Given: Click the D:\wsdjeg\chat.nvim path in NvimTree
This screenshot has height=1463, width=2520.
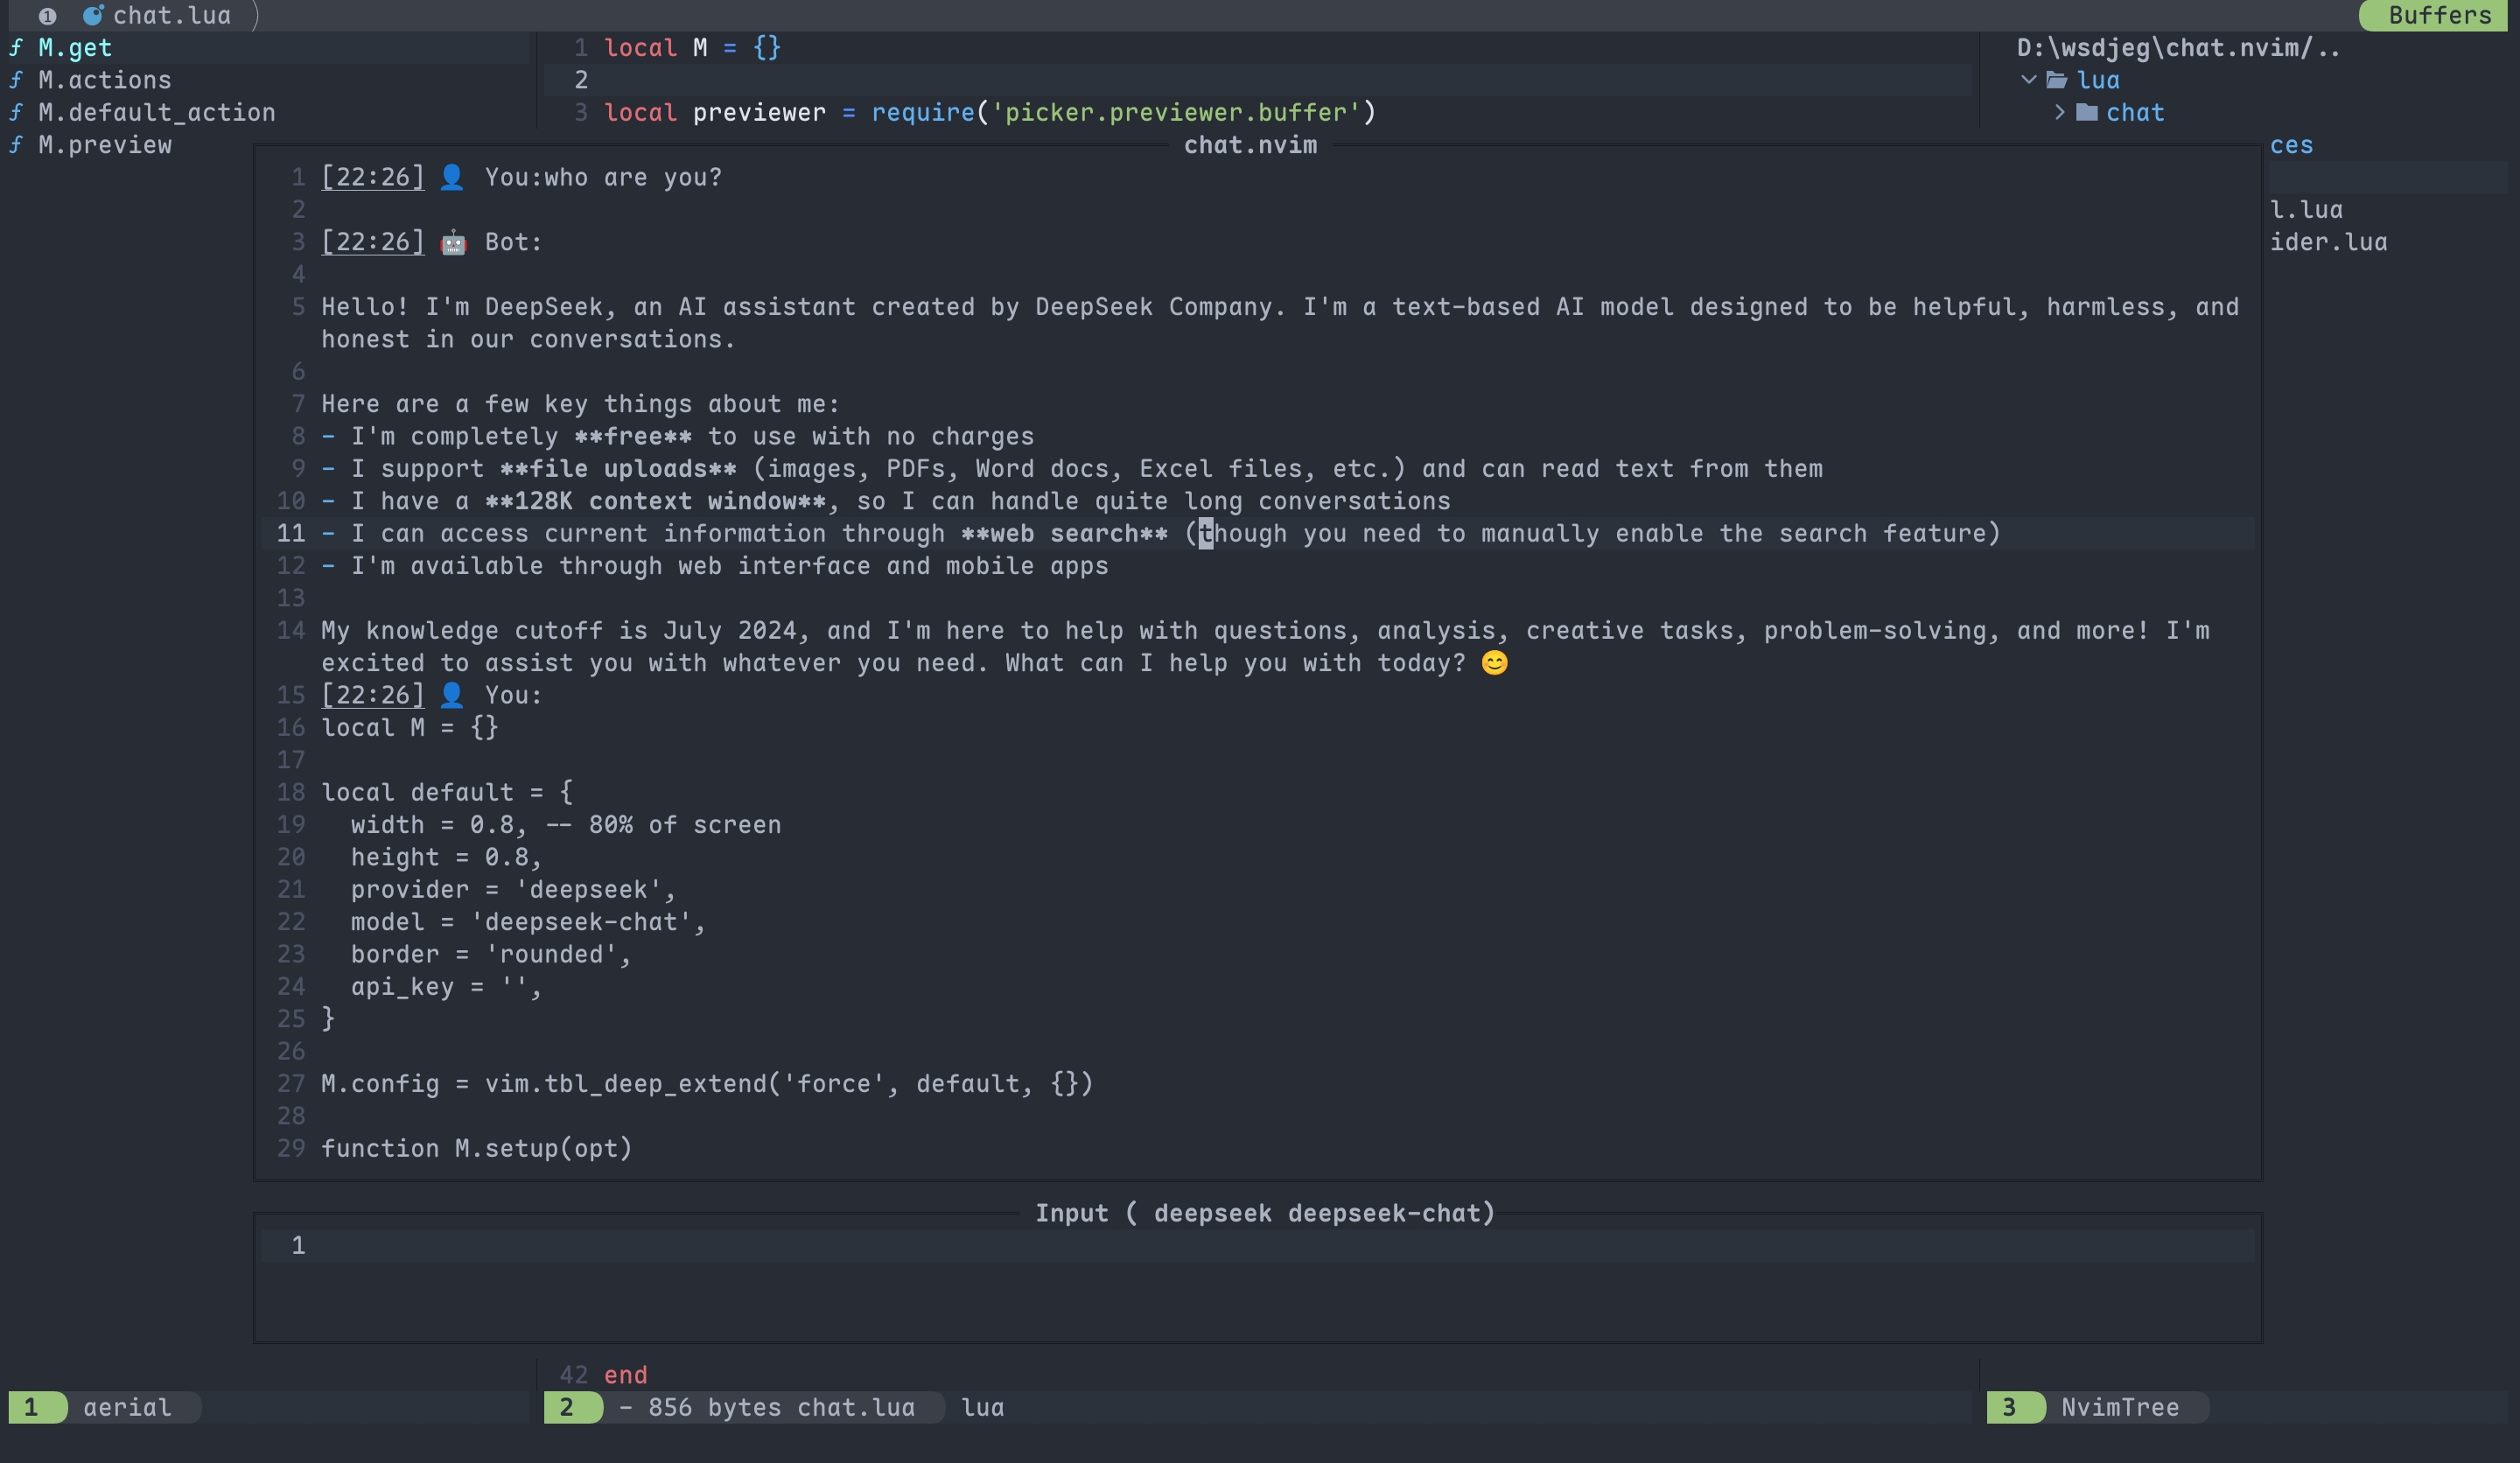Looking at the screenshot, I should tap(2177, 47).
